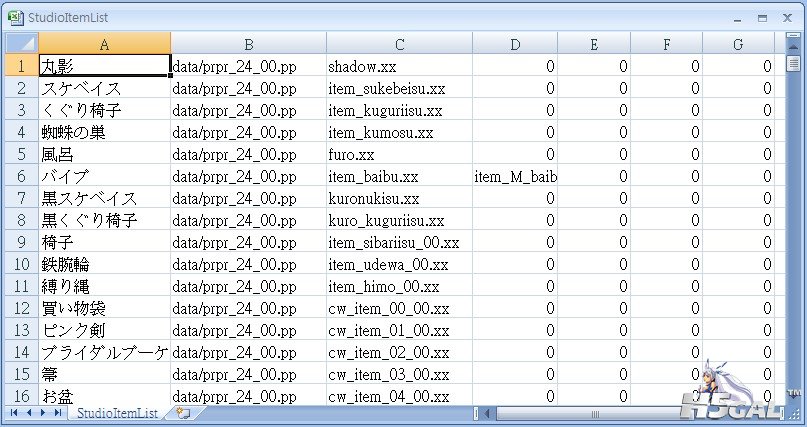Click the Select All corner button
The height and width of the screenshot is (427, 807).
pyautogui.click(x=21, y=43)
